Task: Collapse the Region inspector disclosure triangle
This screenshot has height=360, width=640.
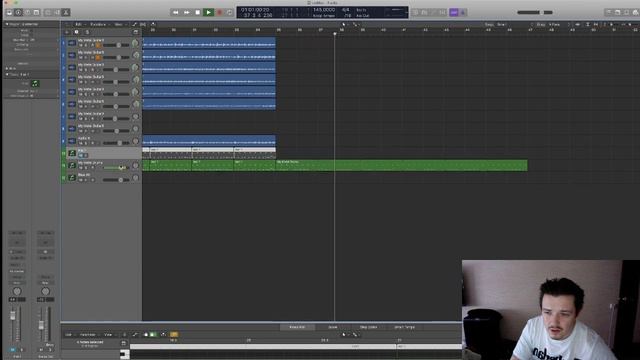Action: coord(7,24)
